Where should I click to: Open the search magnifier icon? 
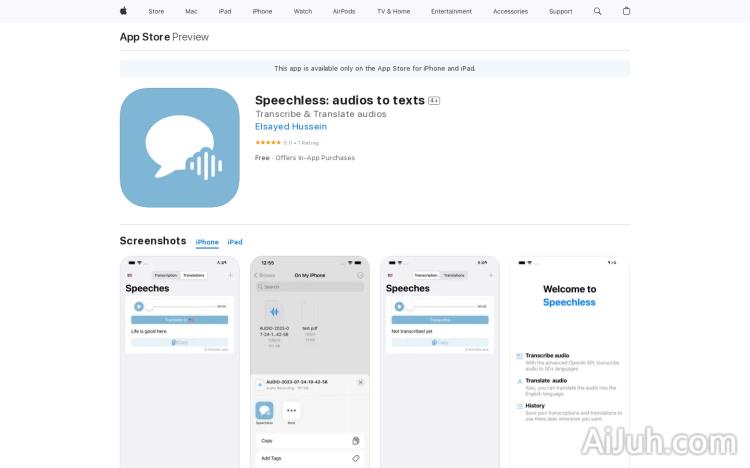click(597, 11)
